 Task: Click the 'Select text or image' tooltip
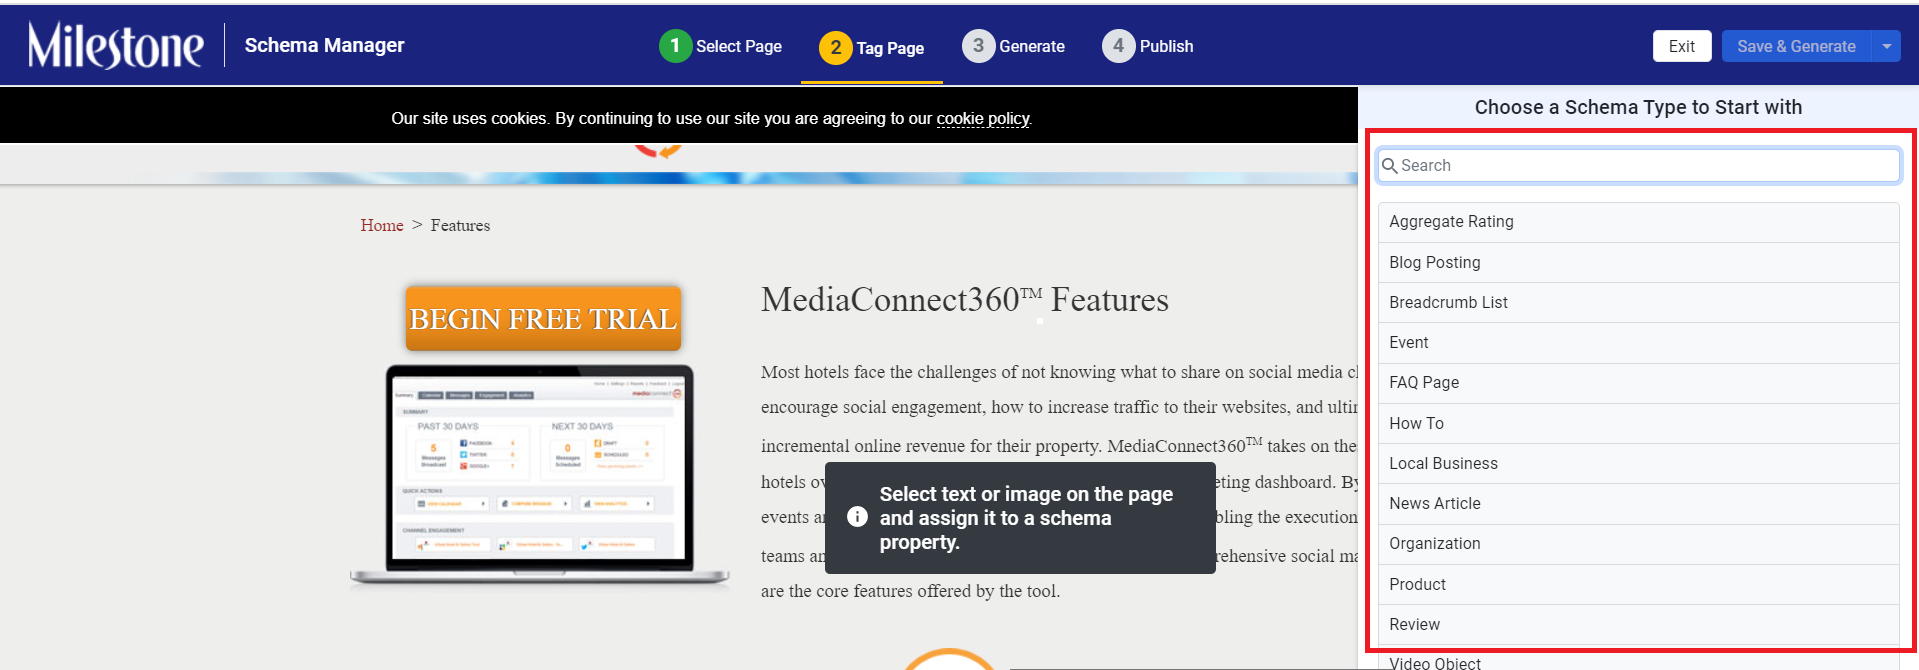(x=1020, y=518)
